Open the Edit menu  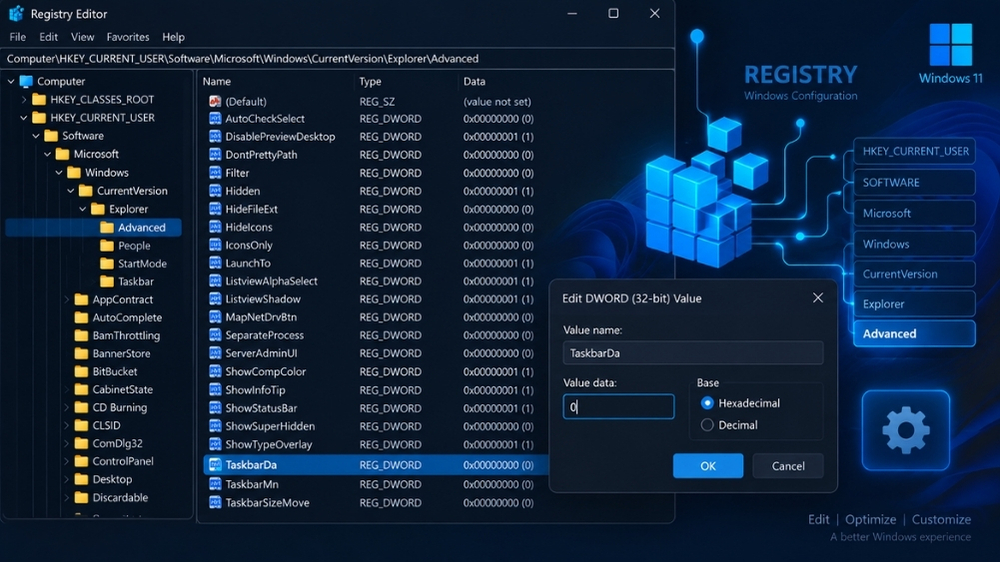point(48,37)
